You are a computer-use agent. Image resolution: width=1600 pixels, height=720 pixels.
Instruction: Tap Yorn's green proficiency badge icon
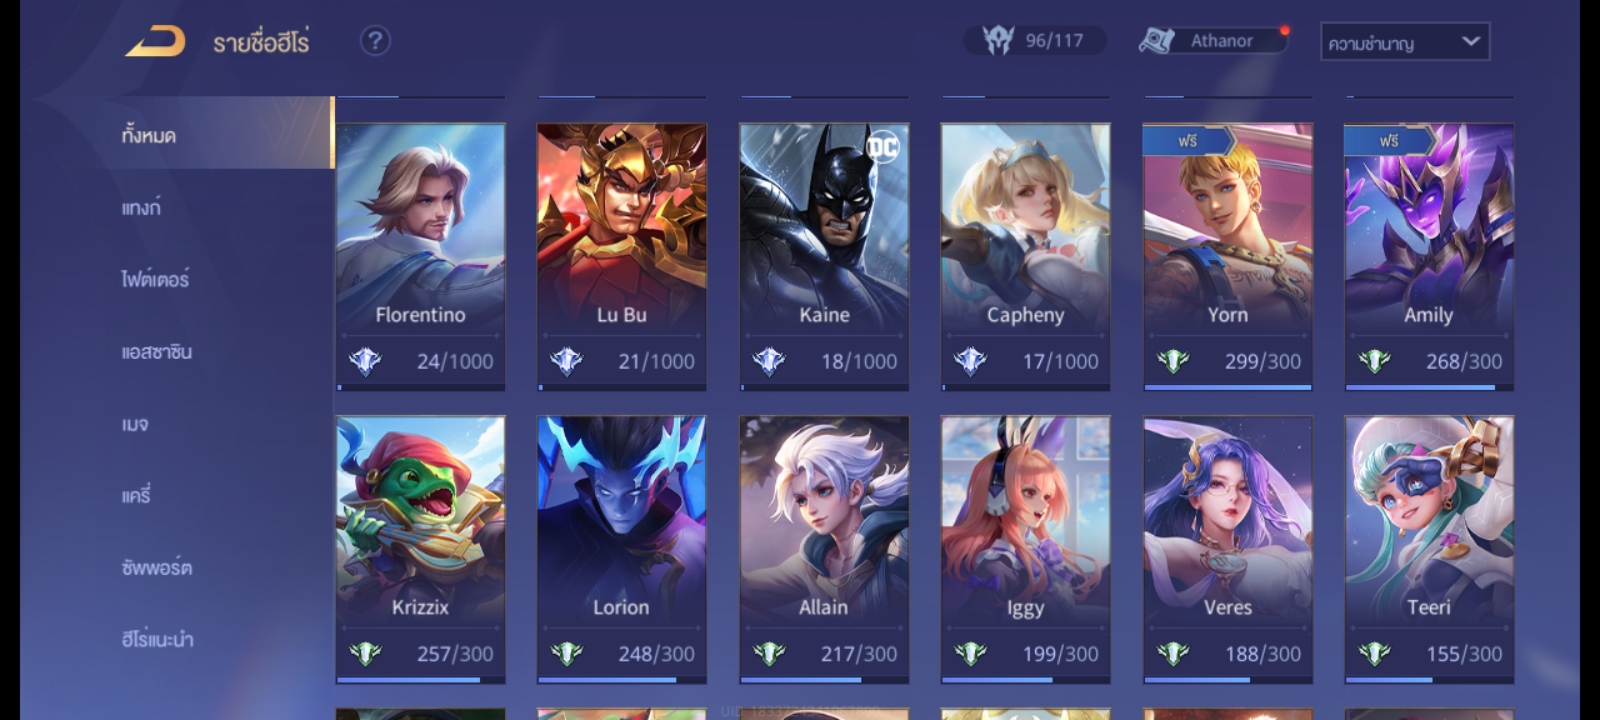(1173, 361)
